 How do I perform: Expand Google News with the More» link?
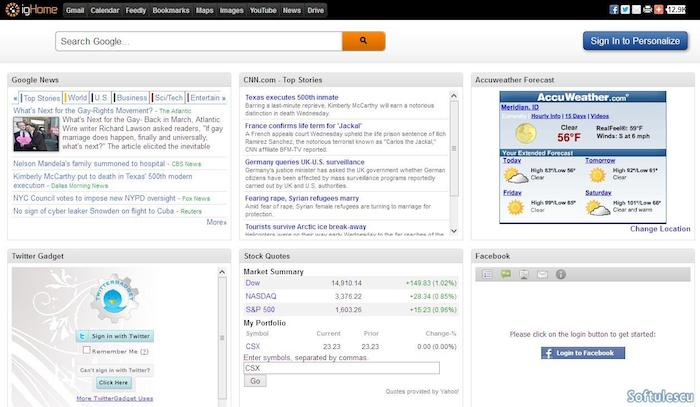click(216, 222)
